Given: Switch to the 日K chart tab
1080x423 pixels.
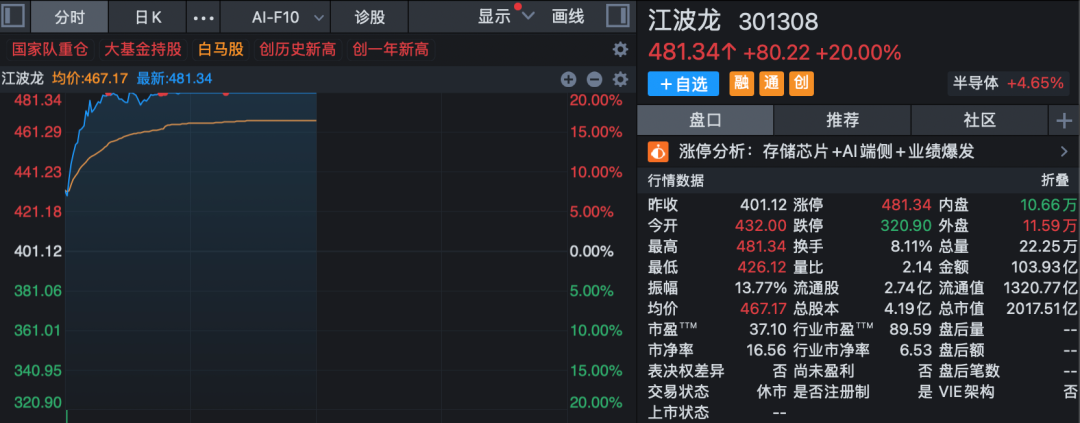Looking at the screenshot, I should pyautogui.click(x=147, y=17).
